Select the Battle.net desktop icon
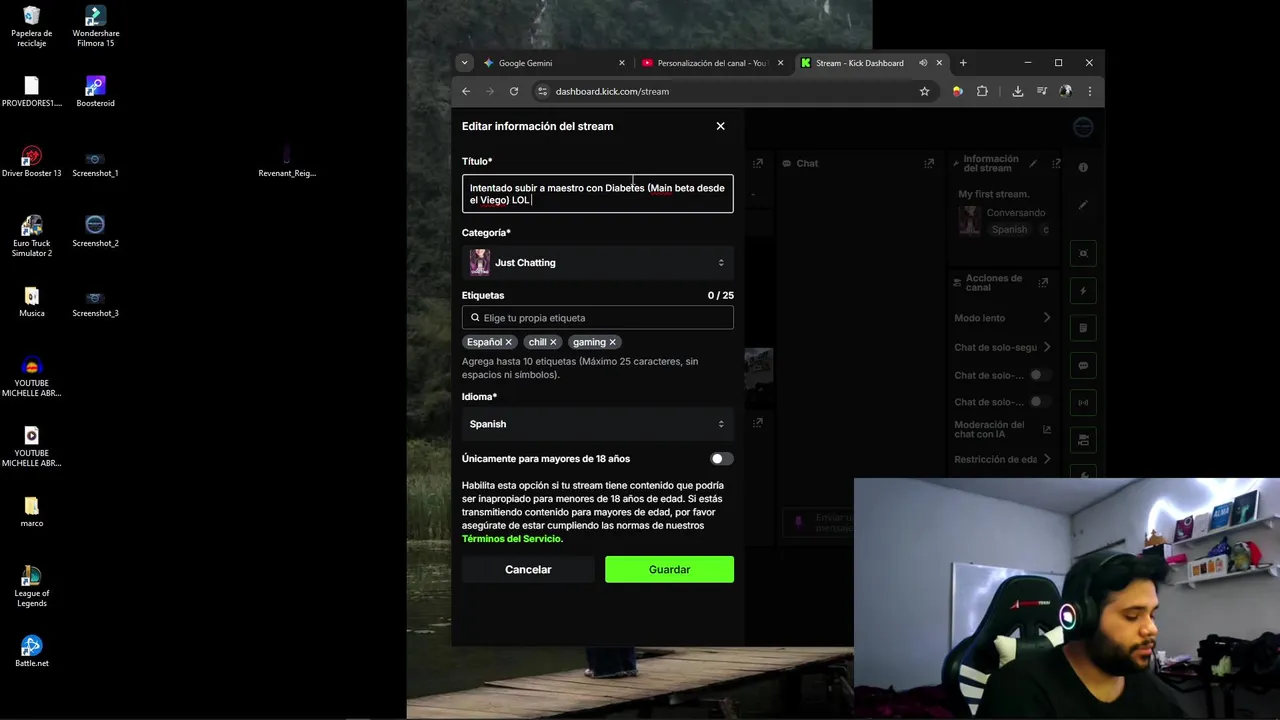 32,651
